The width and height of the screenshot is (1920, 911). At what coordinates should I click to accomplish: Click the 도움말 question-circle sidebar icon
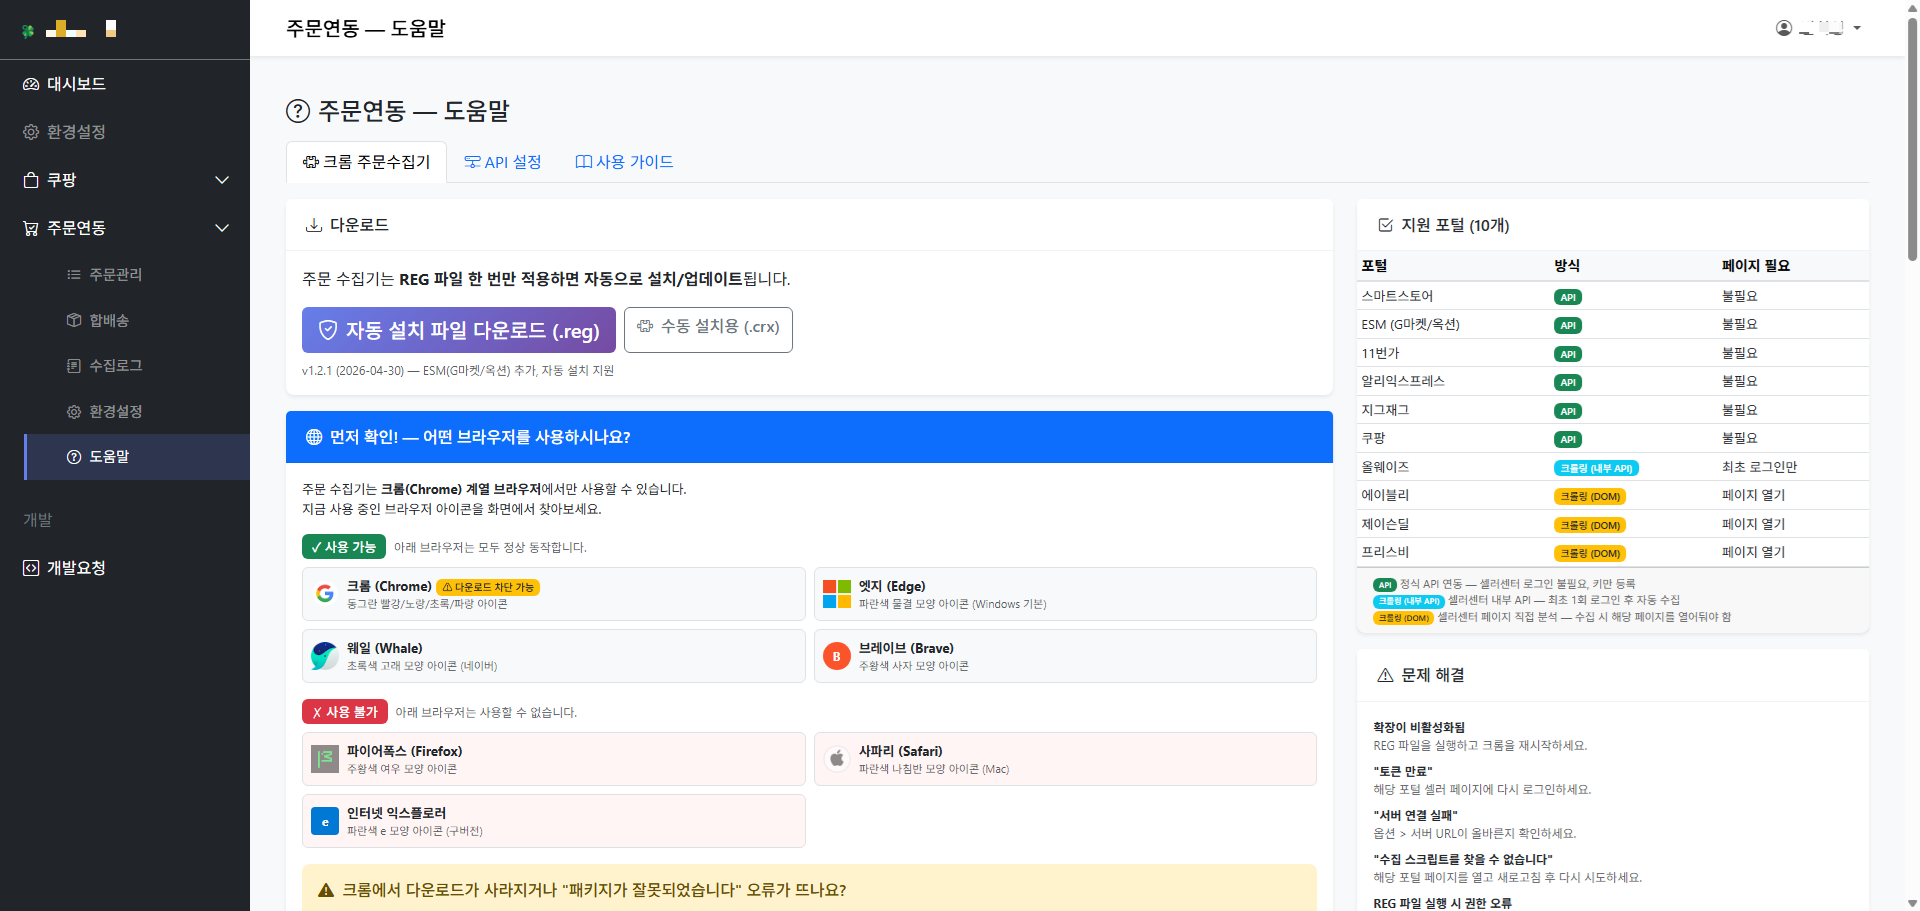pyautogui.click(x=73, y=457)
